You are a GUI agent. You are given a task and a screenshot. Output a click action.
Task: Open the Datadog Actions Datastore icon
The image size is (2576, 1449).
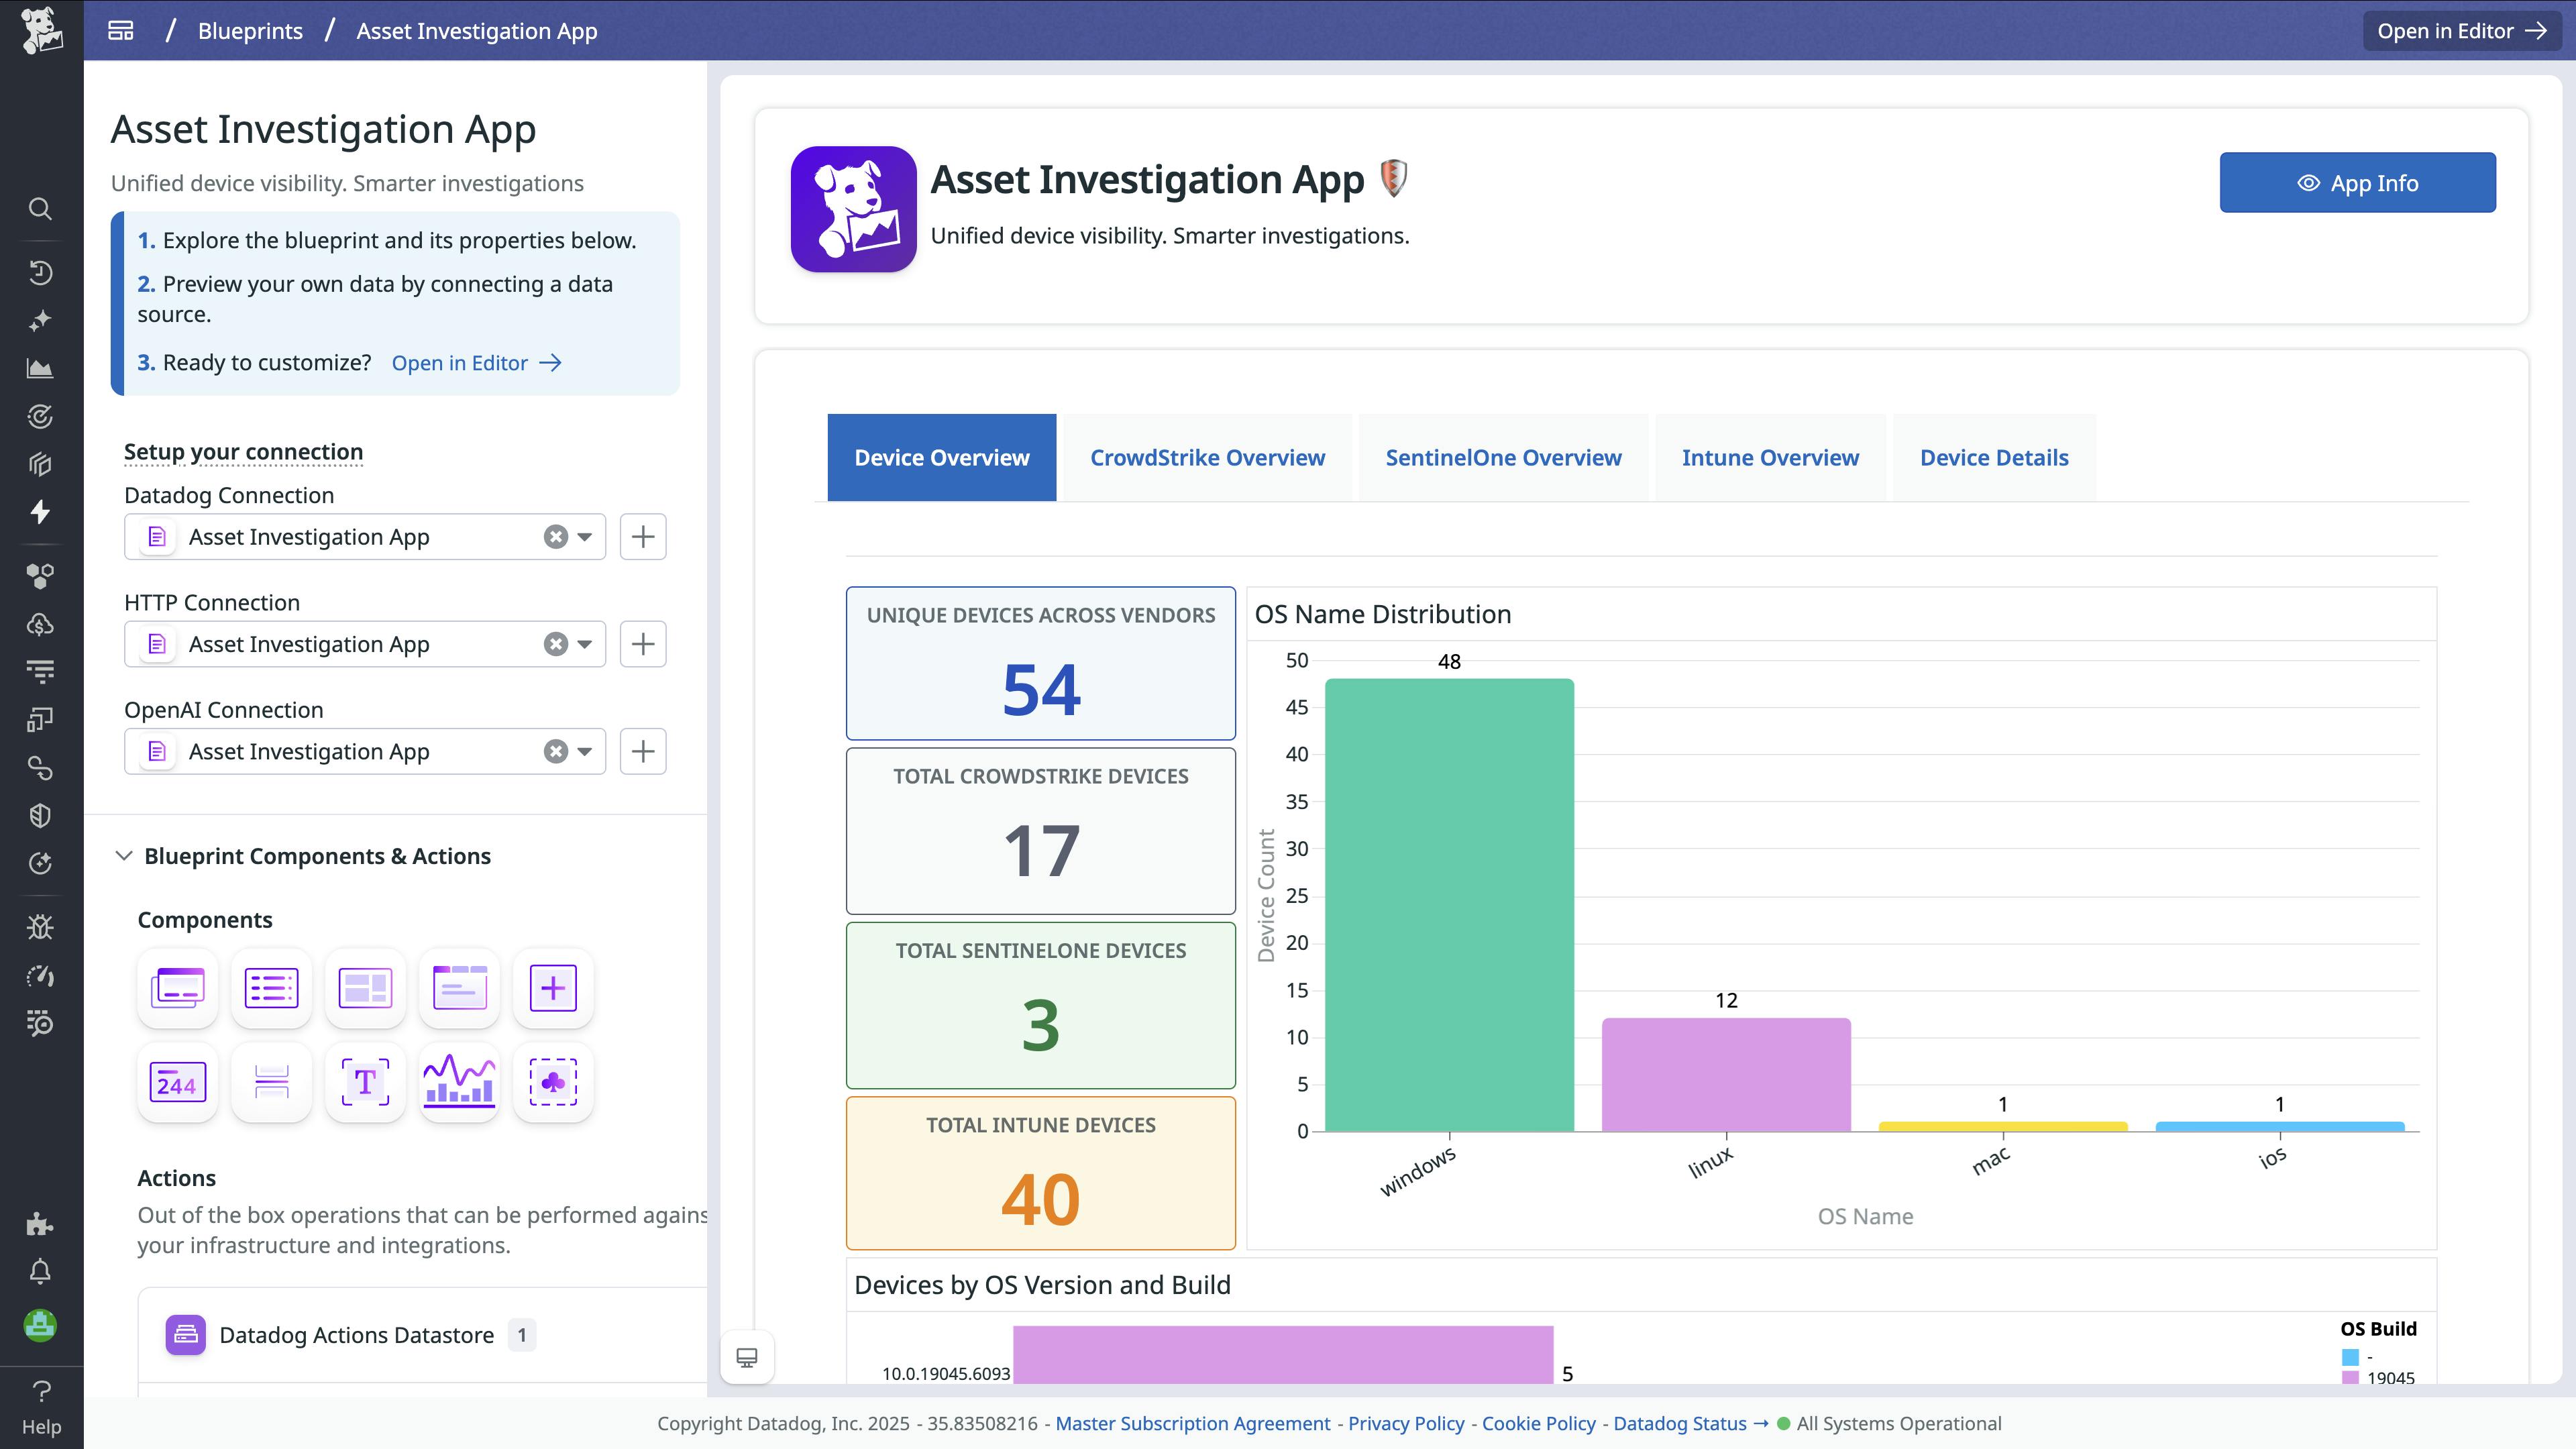[x=186, y=1334]
